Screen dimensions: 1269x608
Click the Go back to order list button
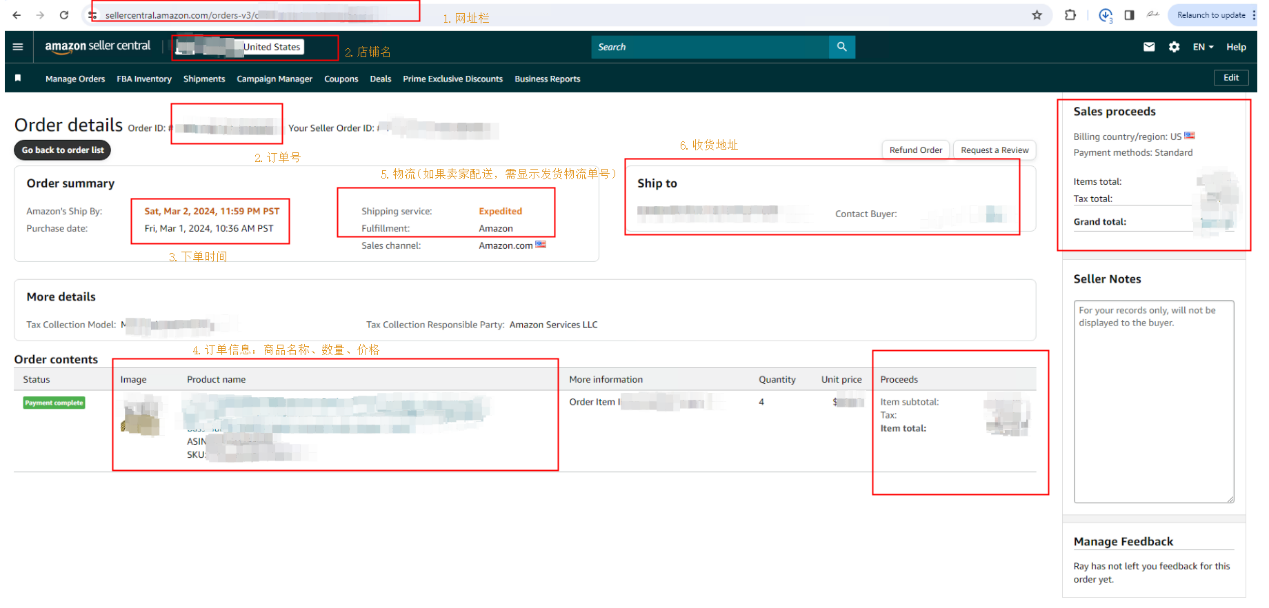[x=63, y=150]
